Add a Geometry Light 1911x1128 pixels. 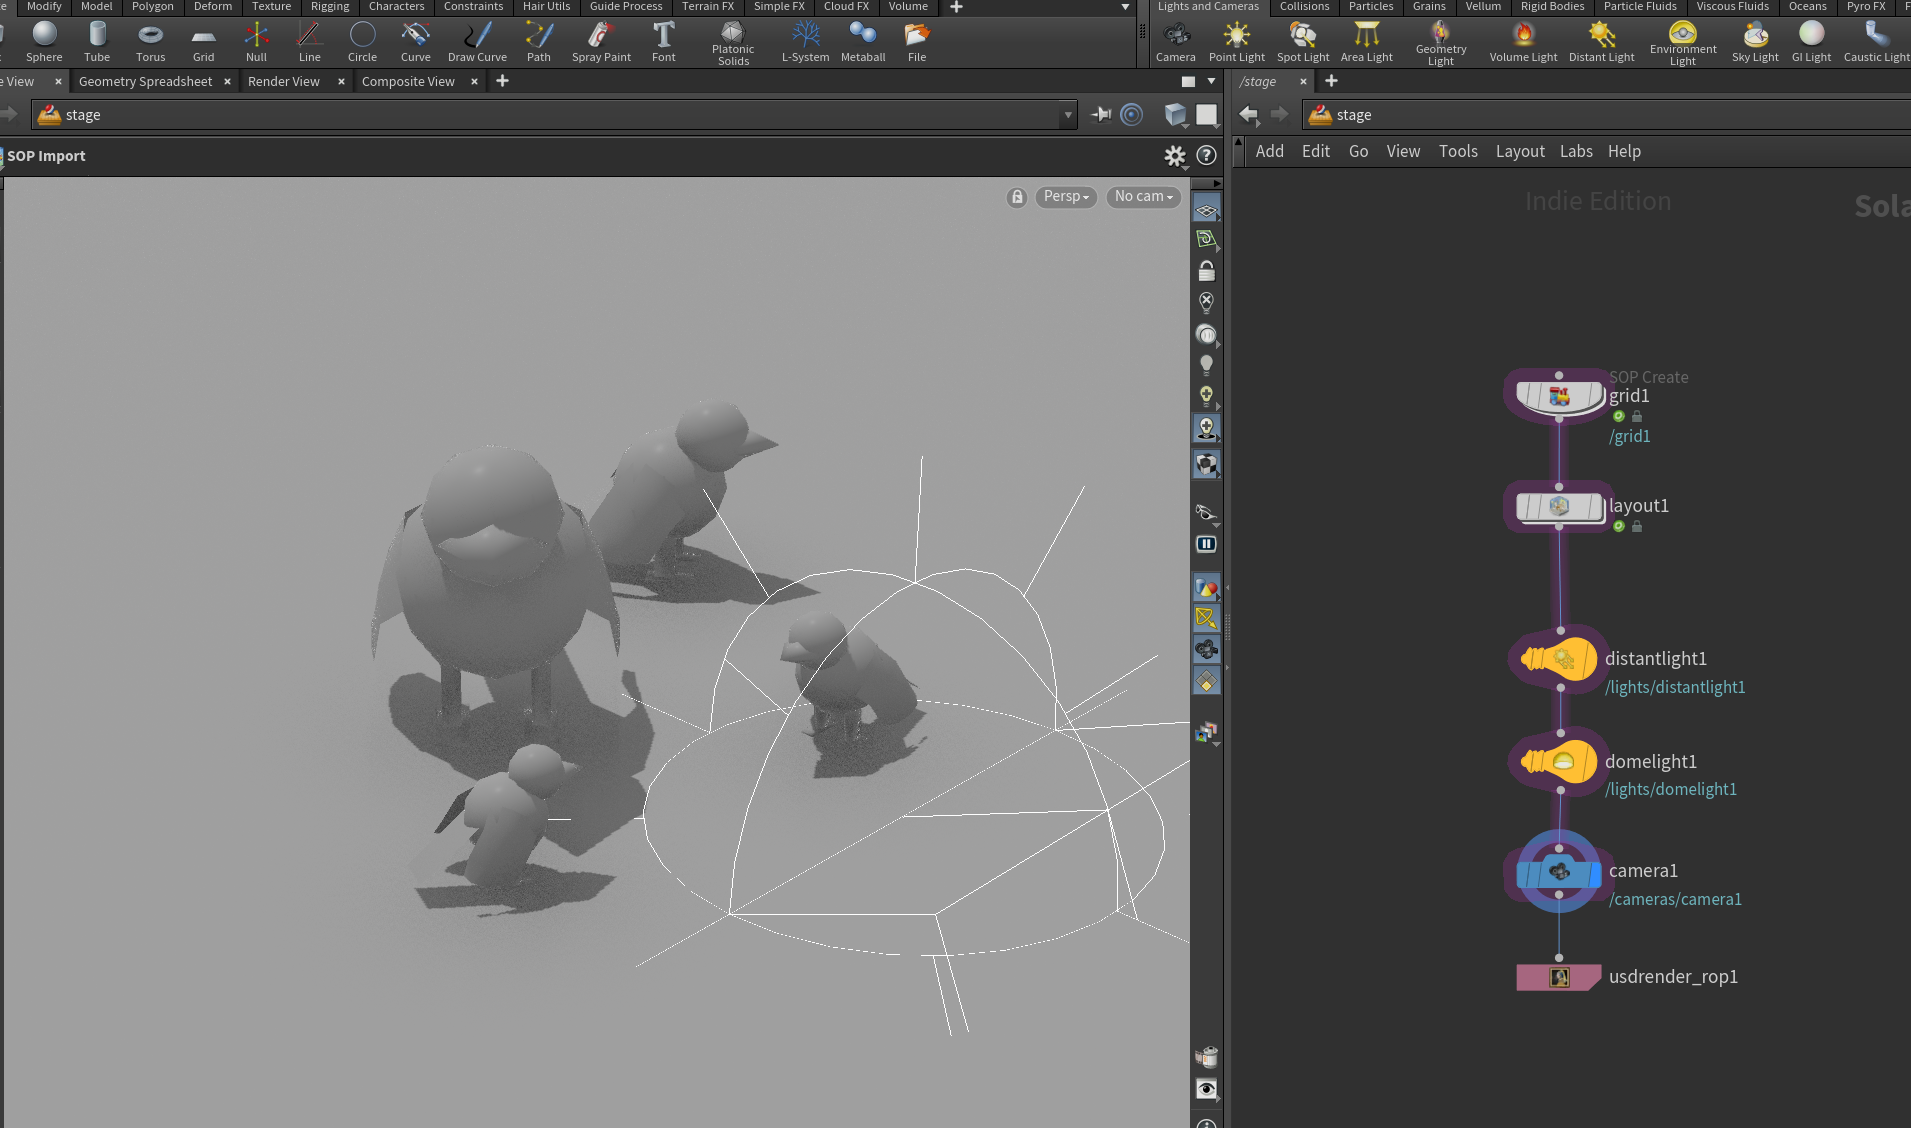[x=1441, y=44]
